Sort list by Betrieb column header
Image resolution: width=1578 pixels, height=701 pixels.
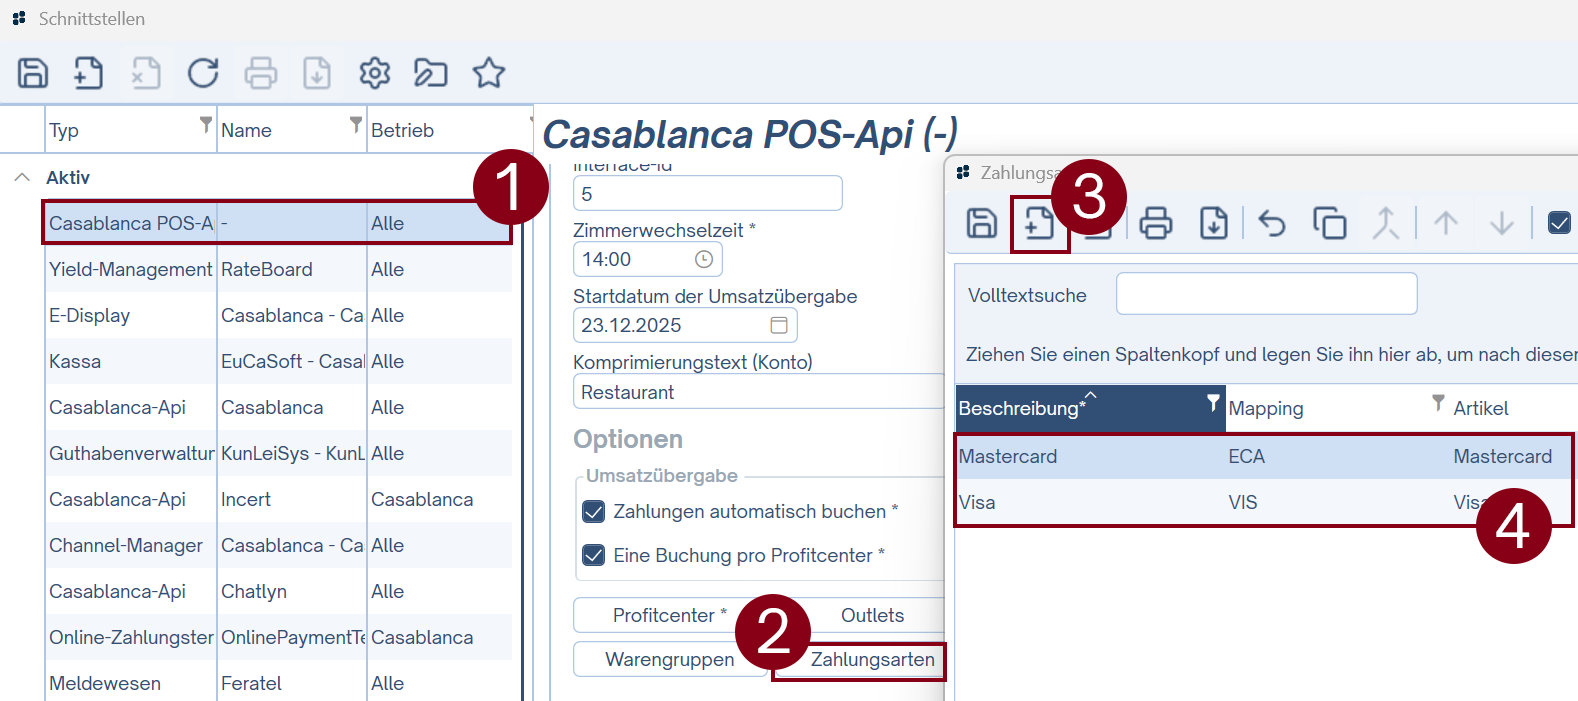402,130
